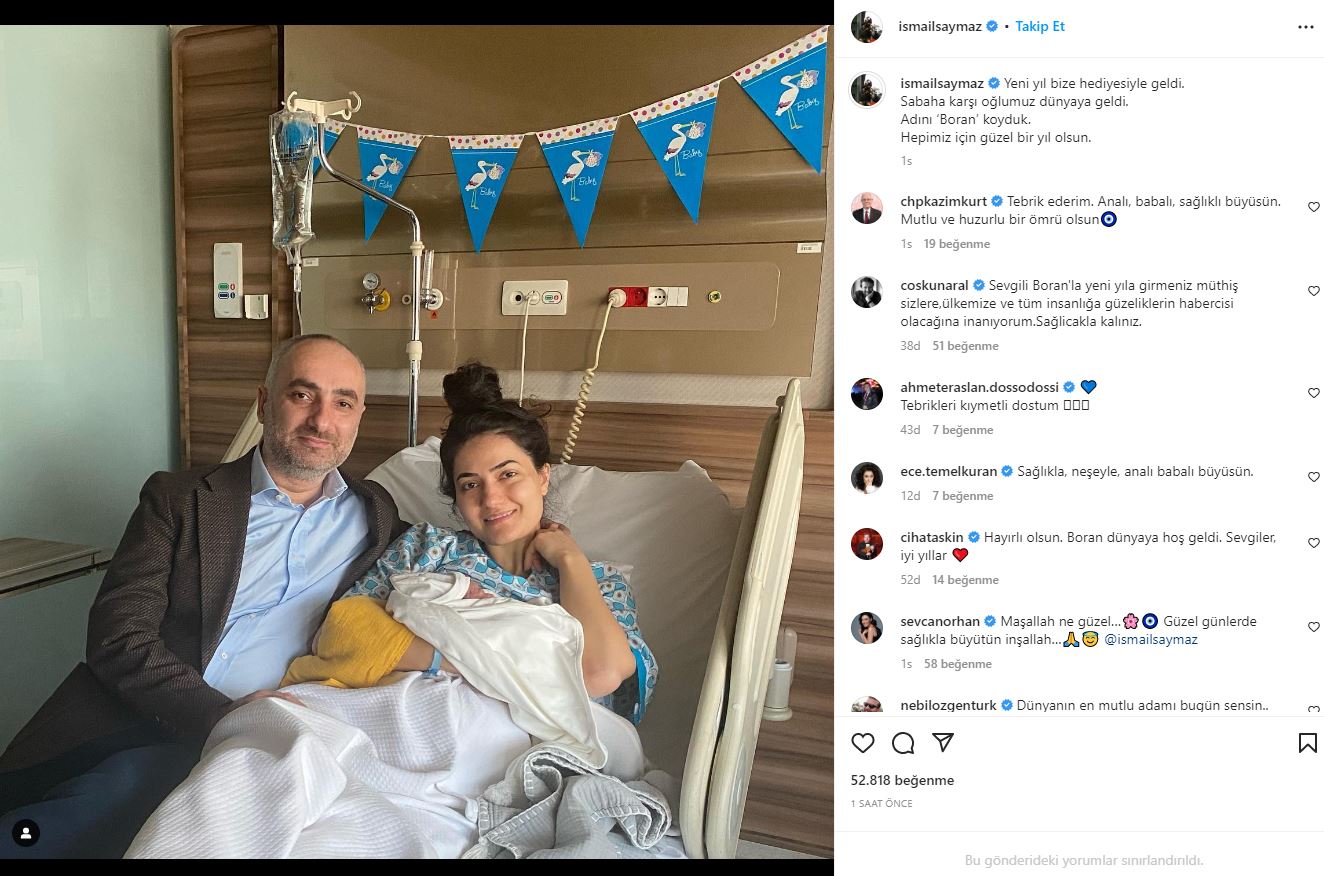Viewport: 1324px width, 876px height.
Task: Like the post with the heart icon
Action: pyautogui.click(x=863, y=743)
